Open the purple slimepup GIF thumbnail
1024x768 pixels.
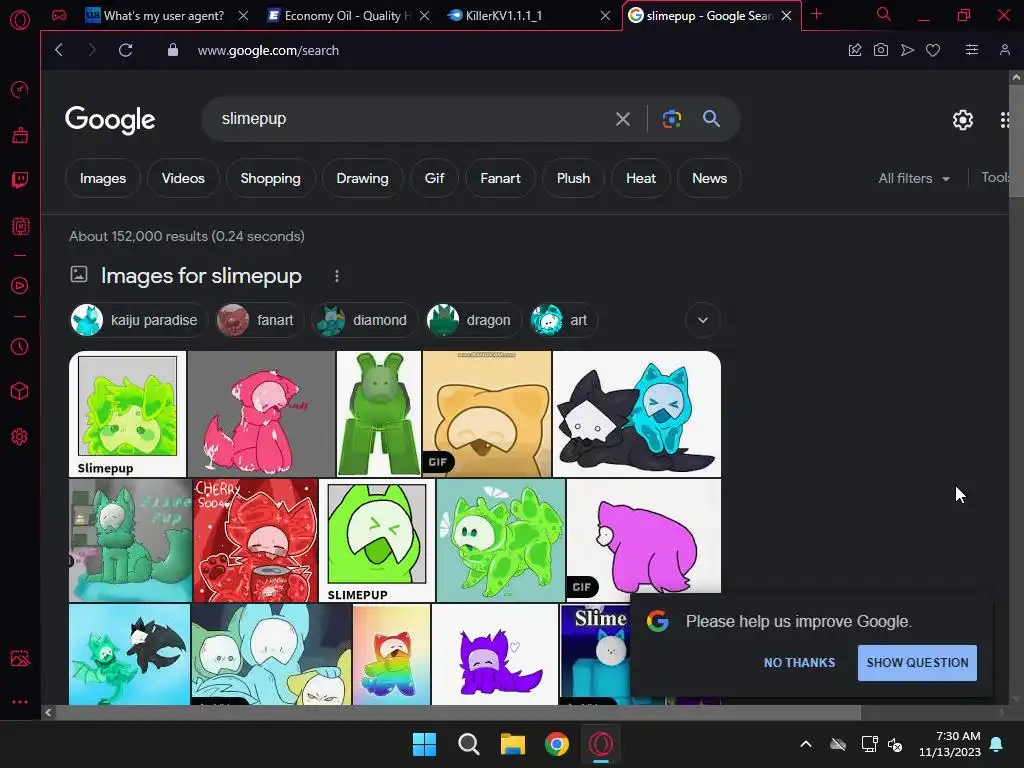pyautogui.click(x=644, y=536)
